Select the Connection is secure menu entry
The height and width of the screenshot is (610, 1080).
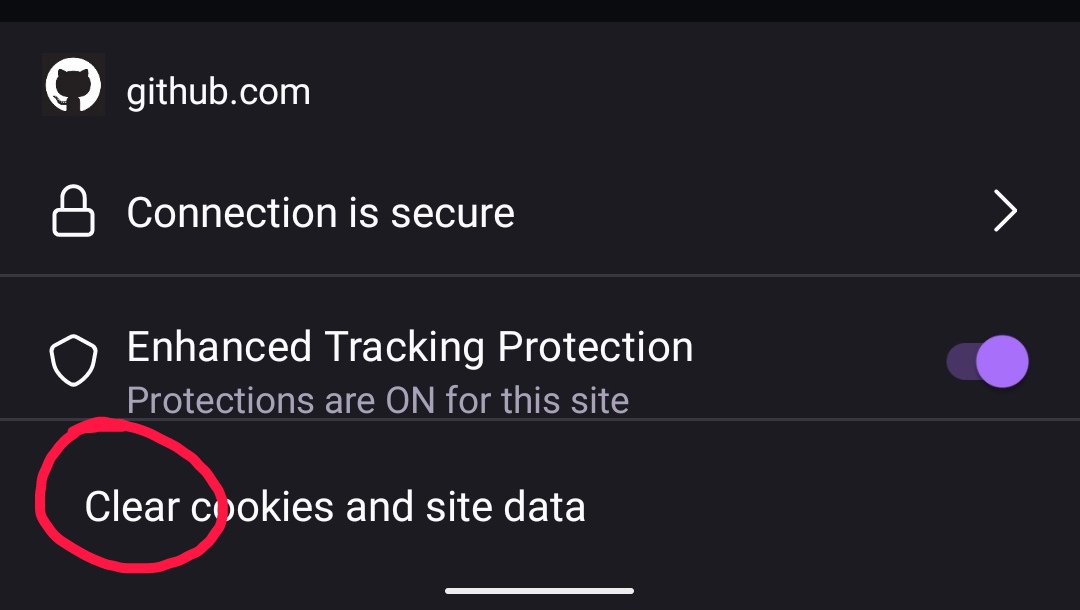[320, 211]
